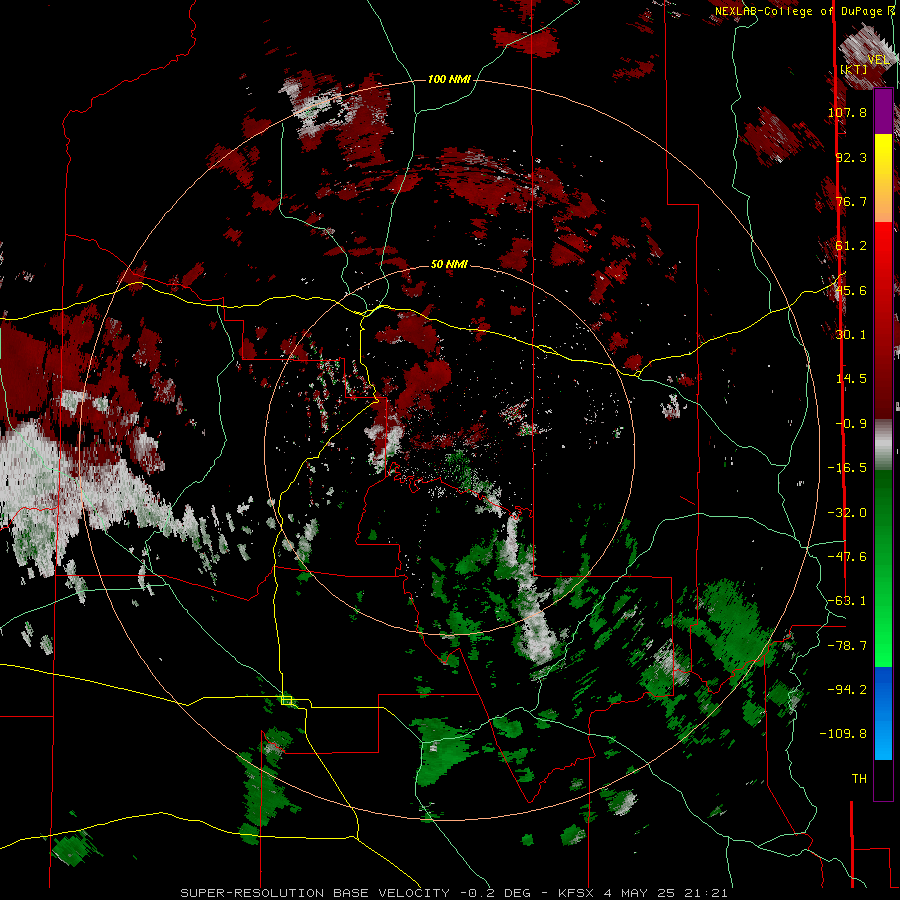Click the -32.0 velocity scale value

coord(847,513)
